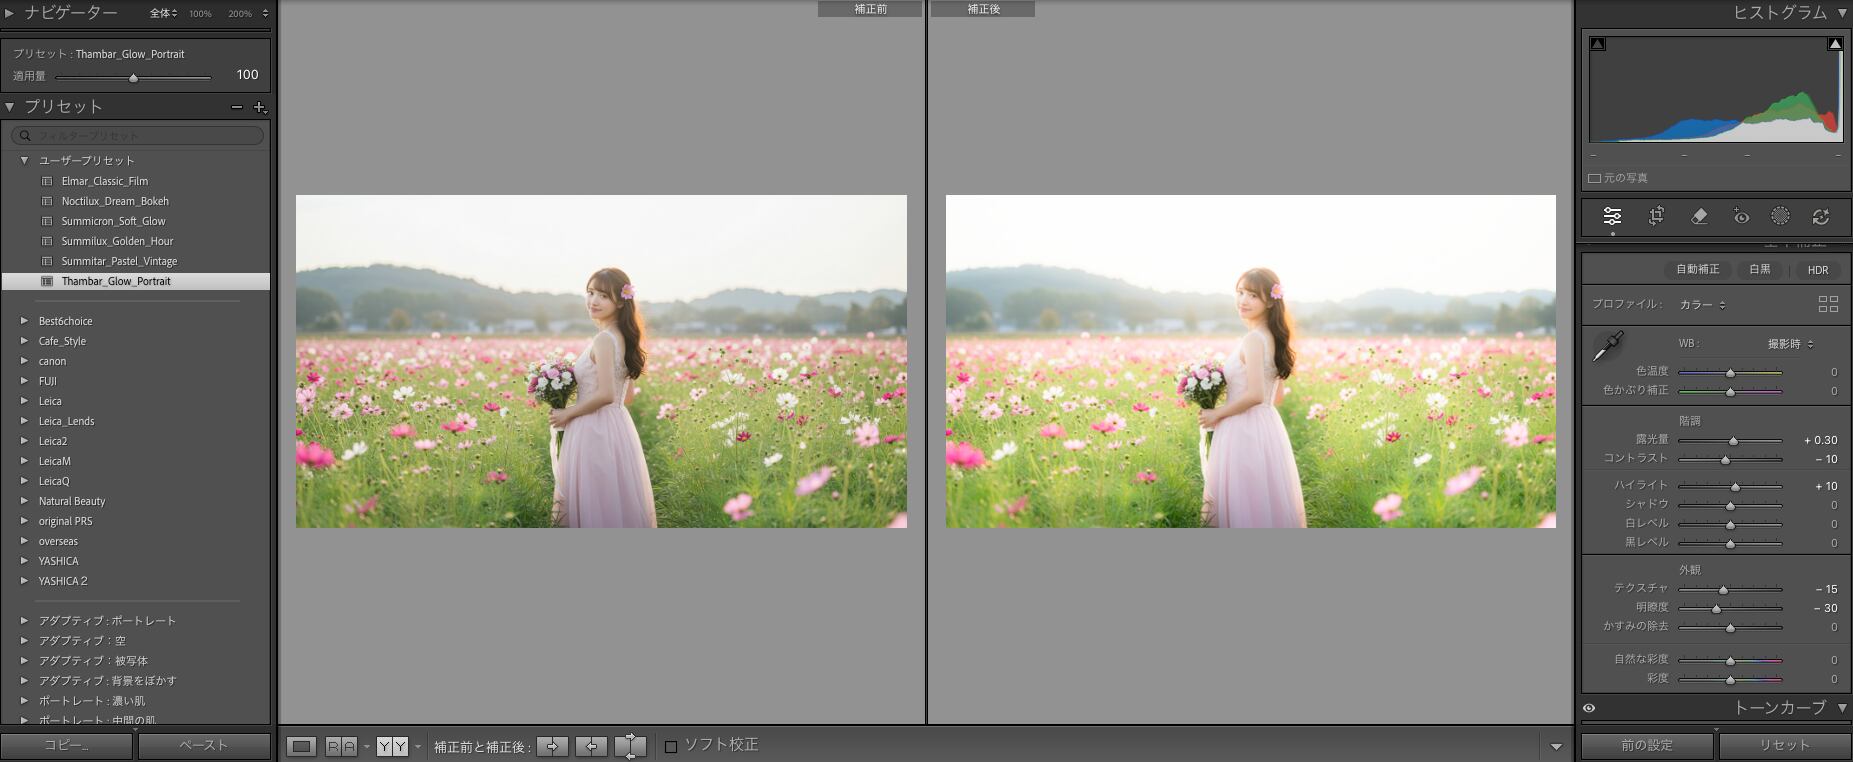Click the search magnifier in preset filter

[25, 135]
